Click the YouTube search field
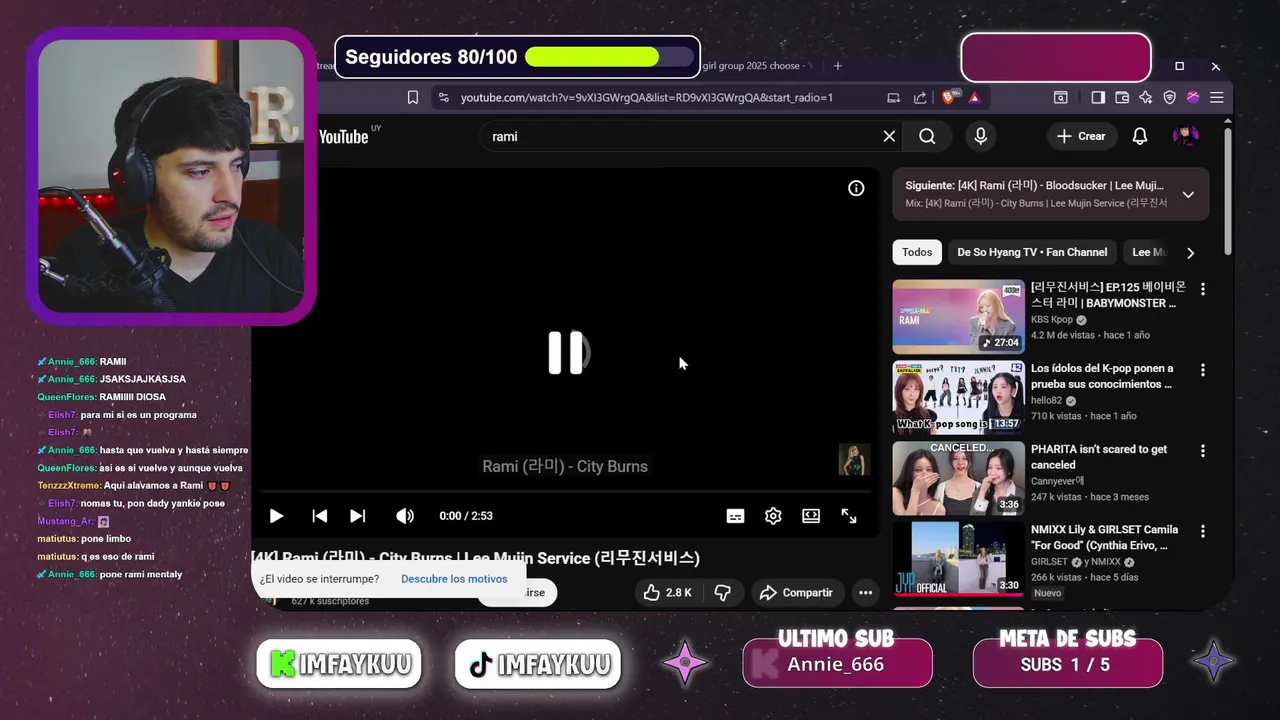This screenshot has height=720, width=1280. (x=680, y=136)
